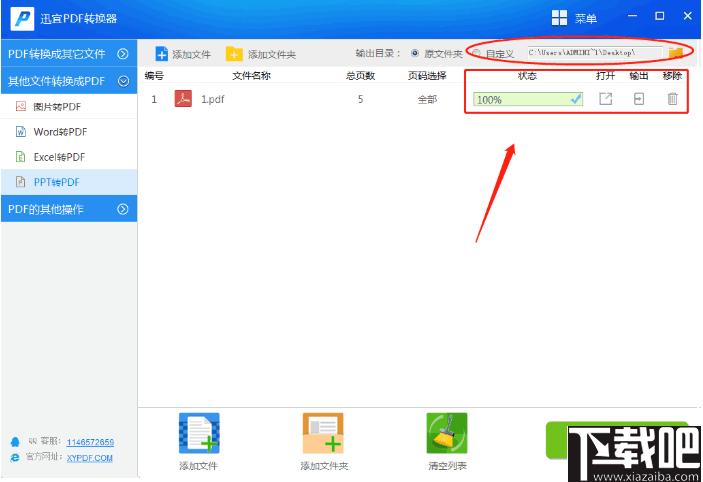Click the custom output path field
Screen dimensions: 703x482
pyautogui.click(x=595, y=53)
